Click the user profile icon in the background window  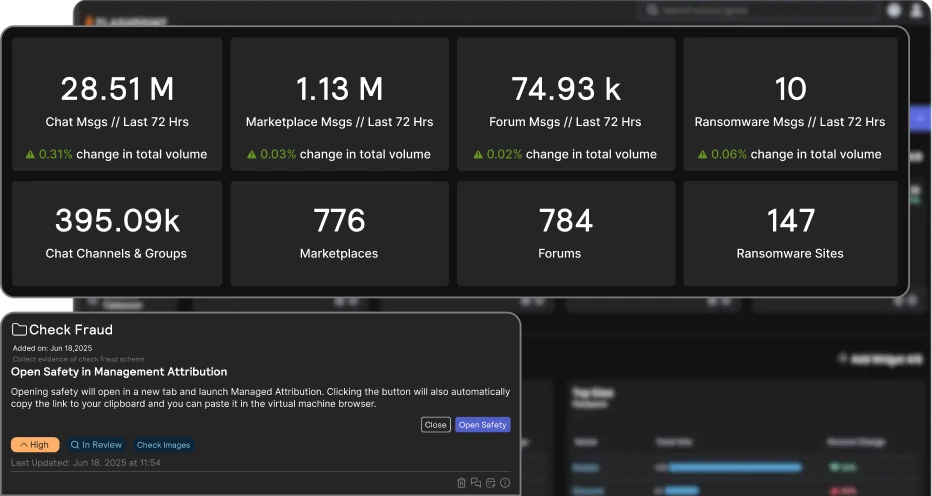(x=918, y=10)
